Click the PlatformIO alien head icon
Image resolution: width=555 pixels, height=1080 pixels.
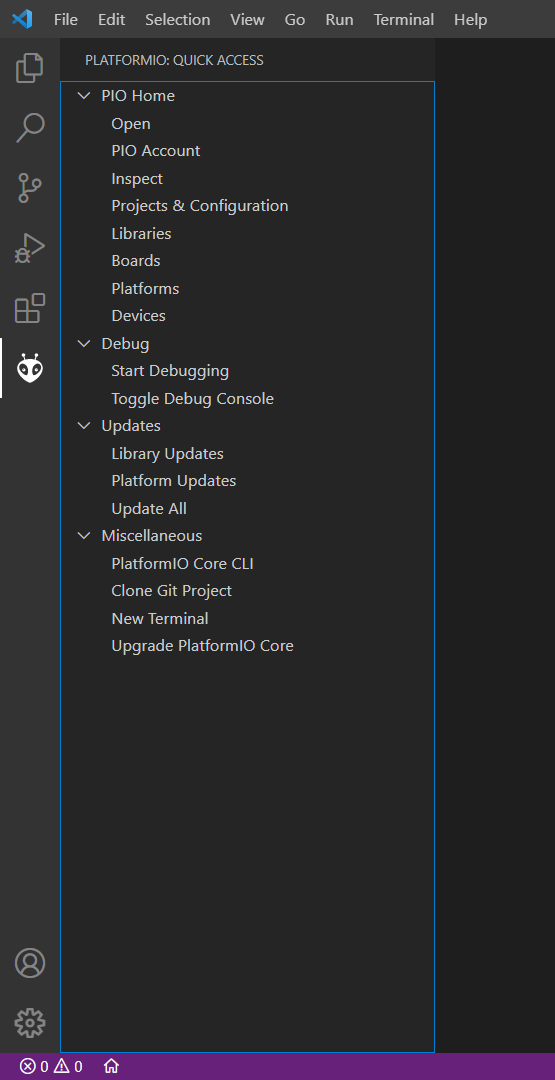pyautogui.click(x=30, y=368)
